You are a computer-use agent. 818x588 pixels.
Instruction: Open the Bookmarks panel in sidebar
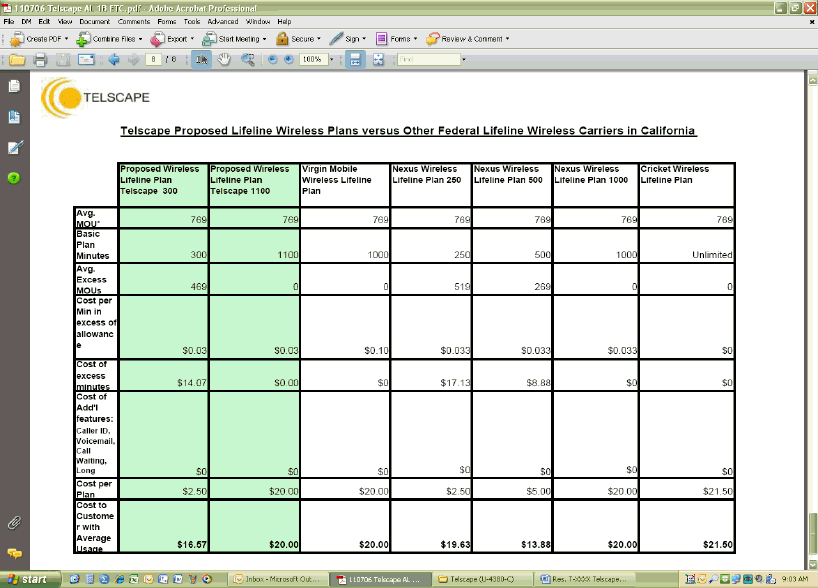[x=14, y=117]
